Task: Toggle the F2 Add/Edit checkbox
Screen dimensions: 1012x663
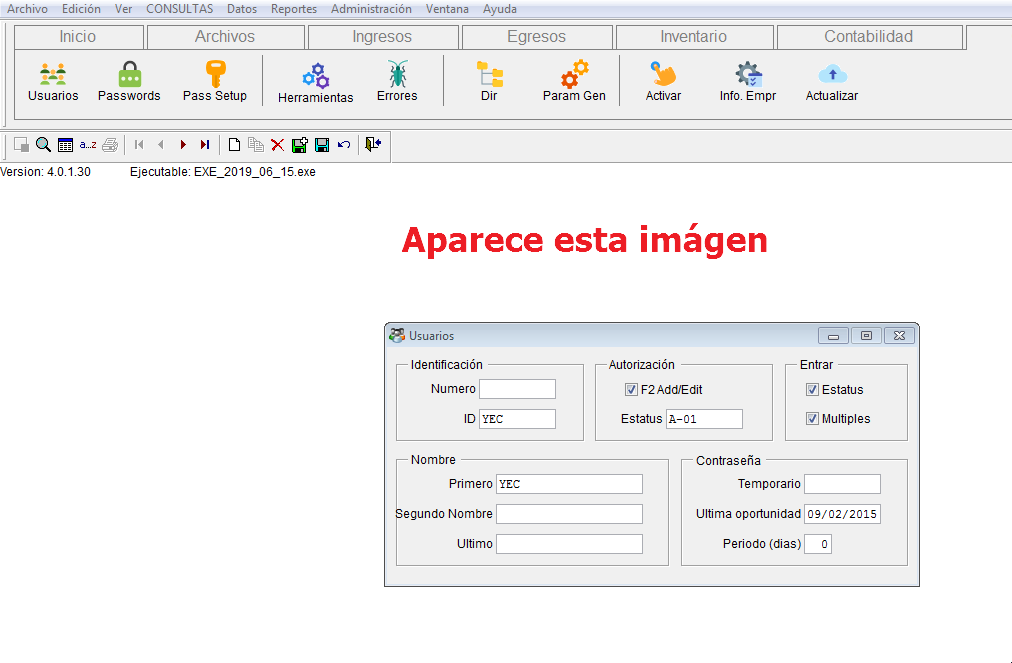Action: (631, 389)
